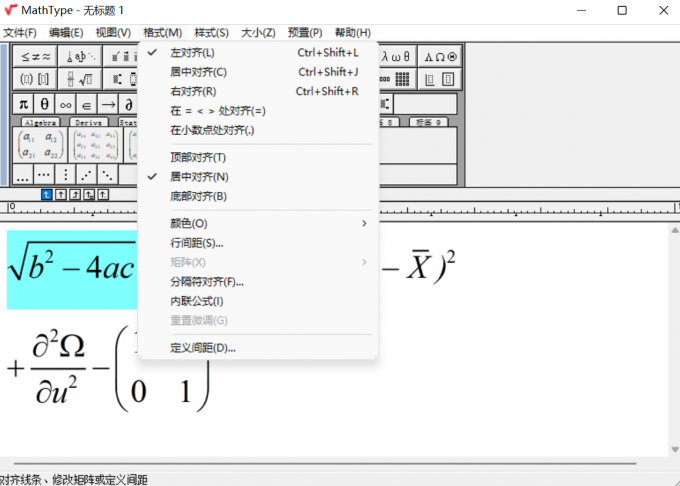
Task: Click the scroll up arrow of equation area
Action: coord(675,231)
